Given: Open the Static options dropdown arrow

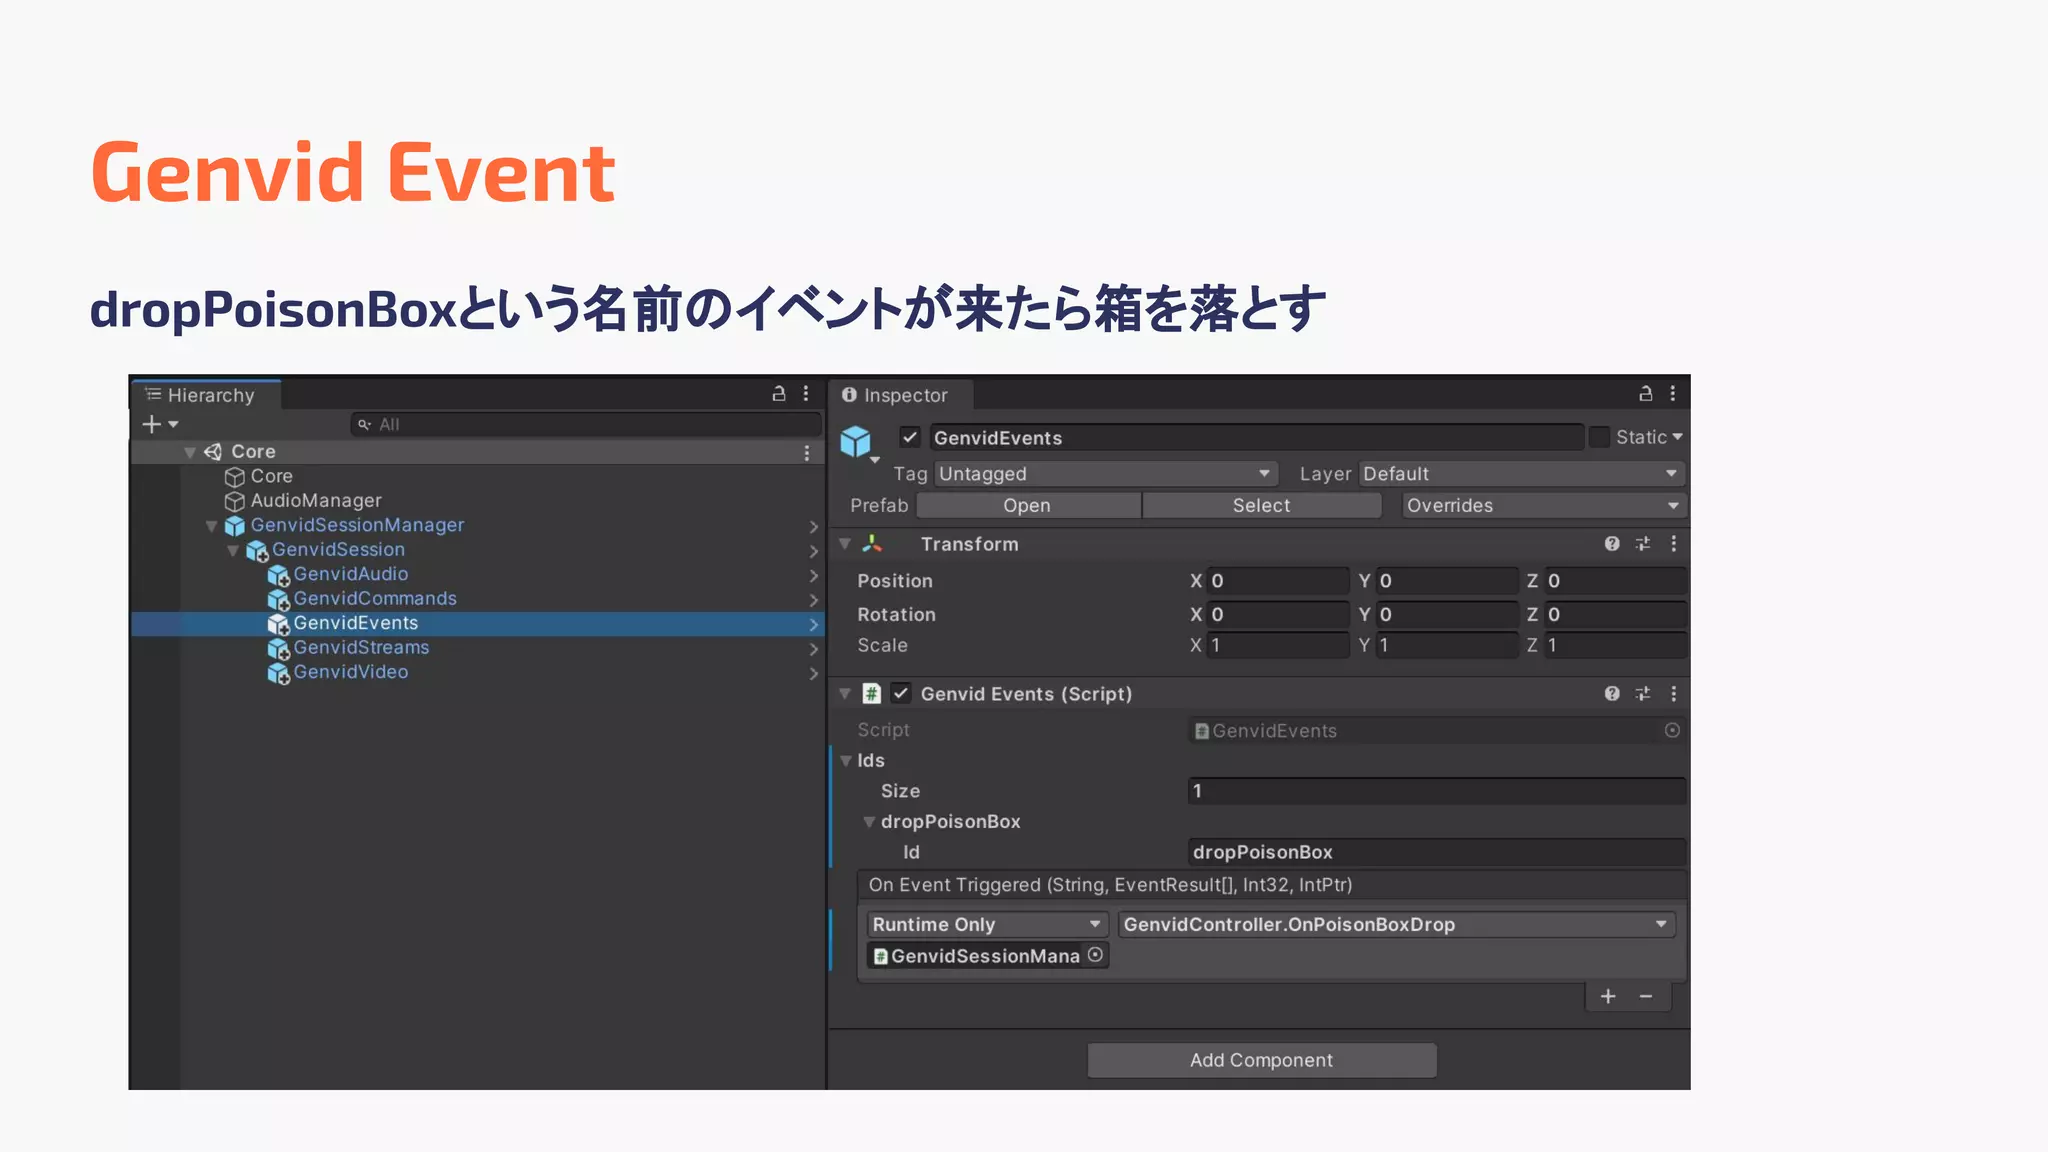Looking at the screenshot, I should [1677, 437].
